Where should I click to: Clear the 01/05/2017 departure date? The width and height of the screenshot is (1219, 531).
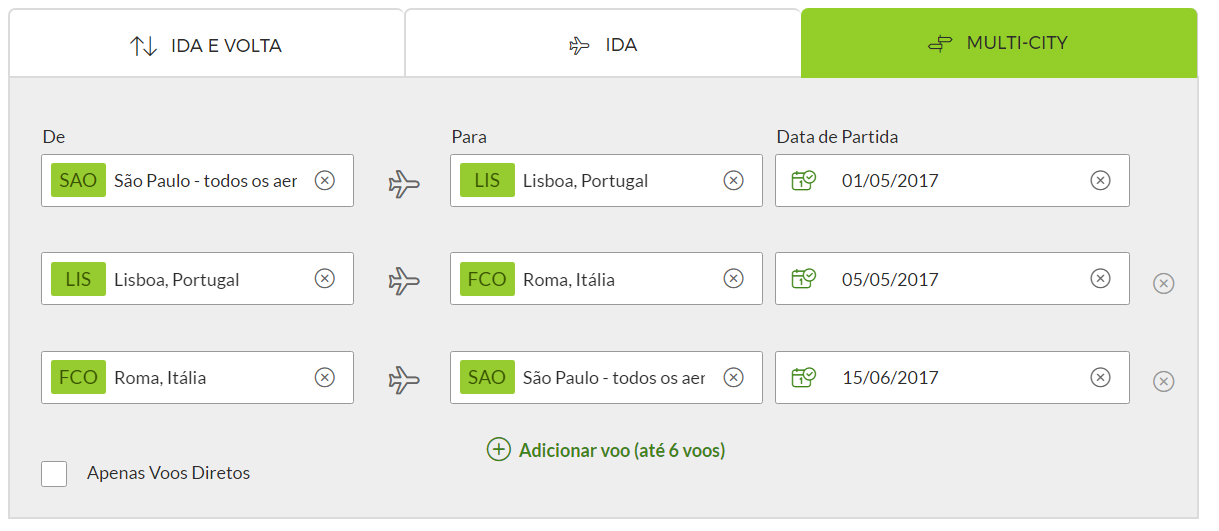[x=1100, y=180]
